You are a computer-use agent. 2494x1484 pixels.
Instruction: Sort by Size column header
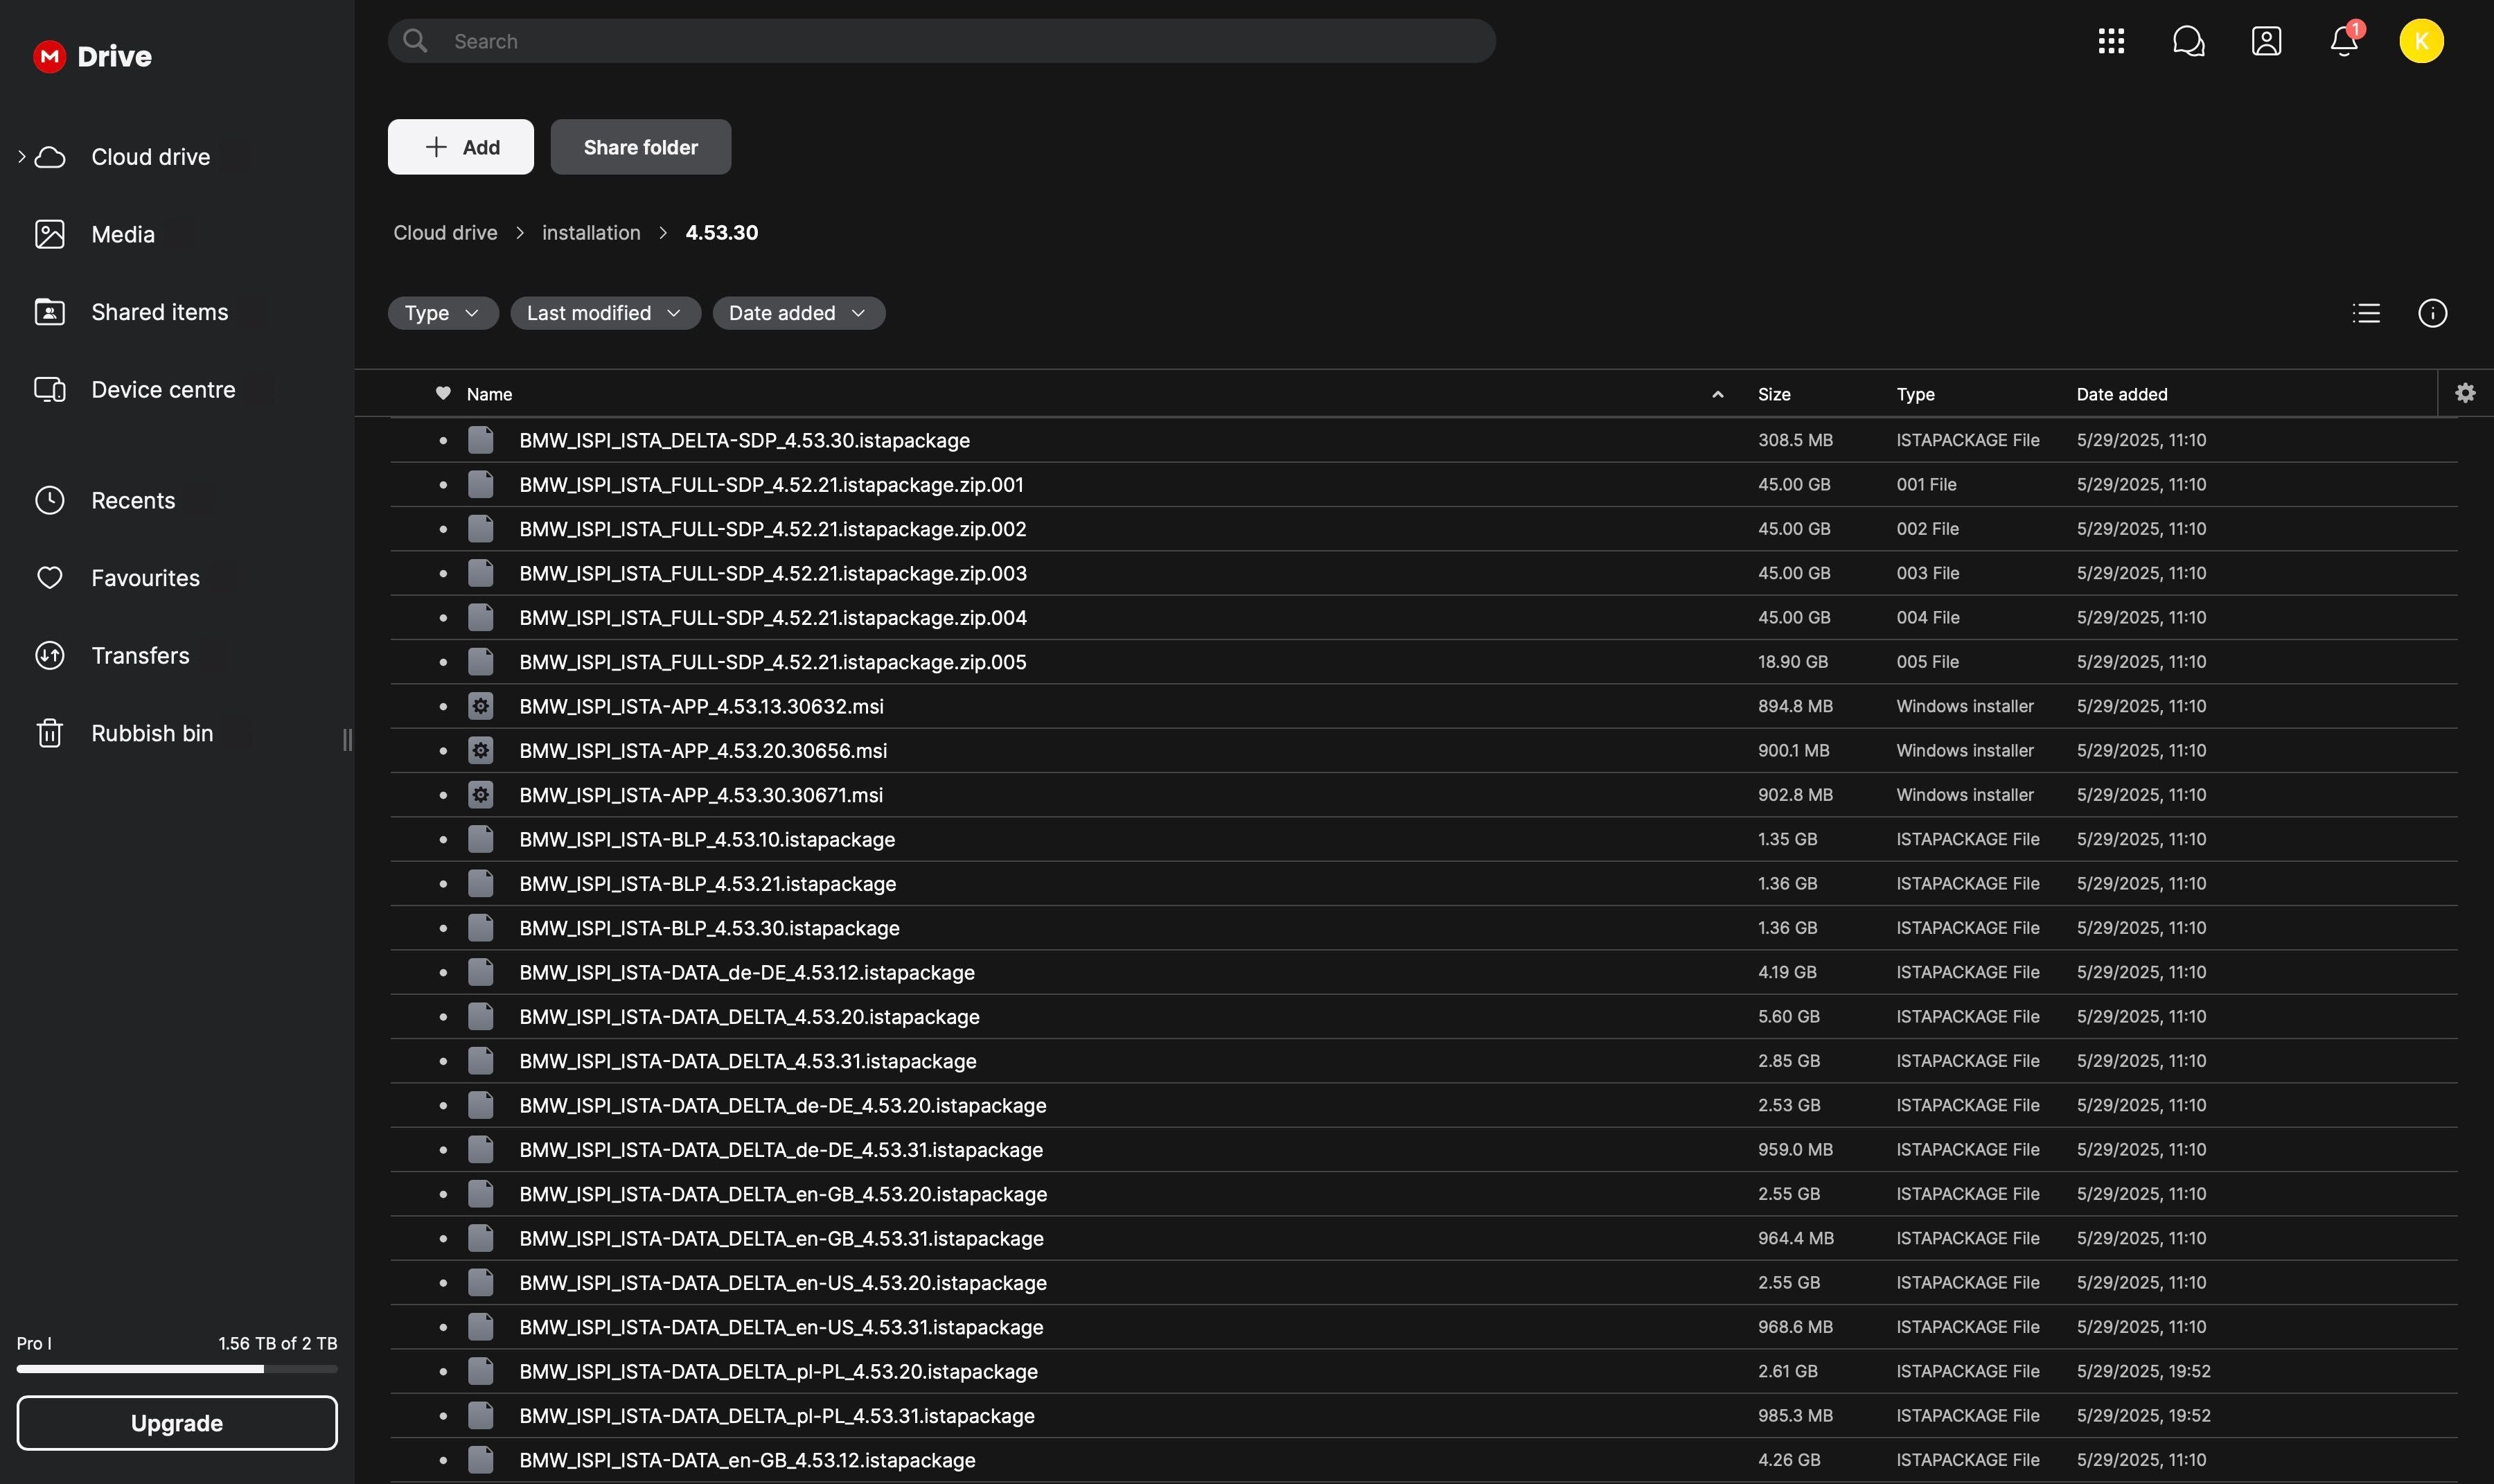click(1774, 394)
